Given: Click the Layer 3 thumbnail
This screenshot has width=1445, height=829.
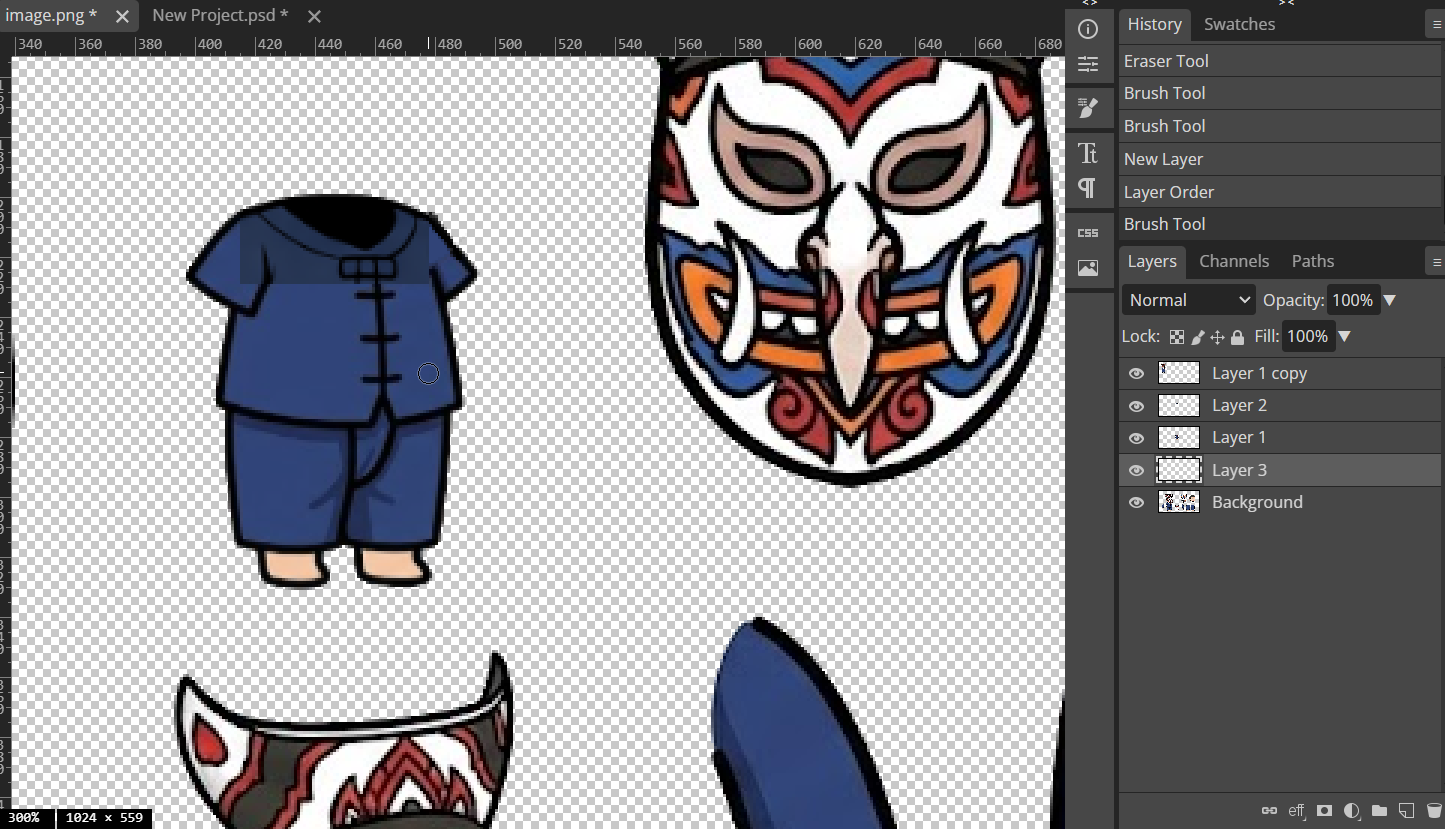Looking at the screenshot, I should pyautogui.click(x=1179, y=471).
